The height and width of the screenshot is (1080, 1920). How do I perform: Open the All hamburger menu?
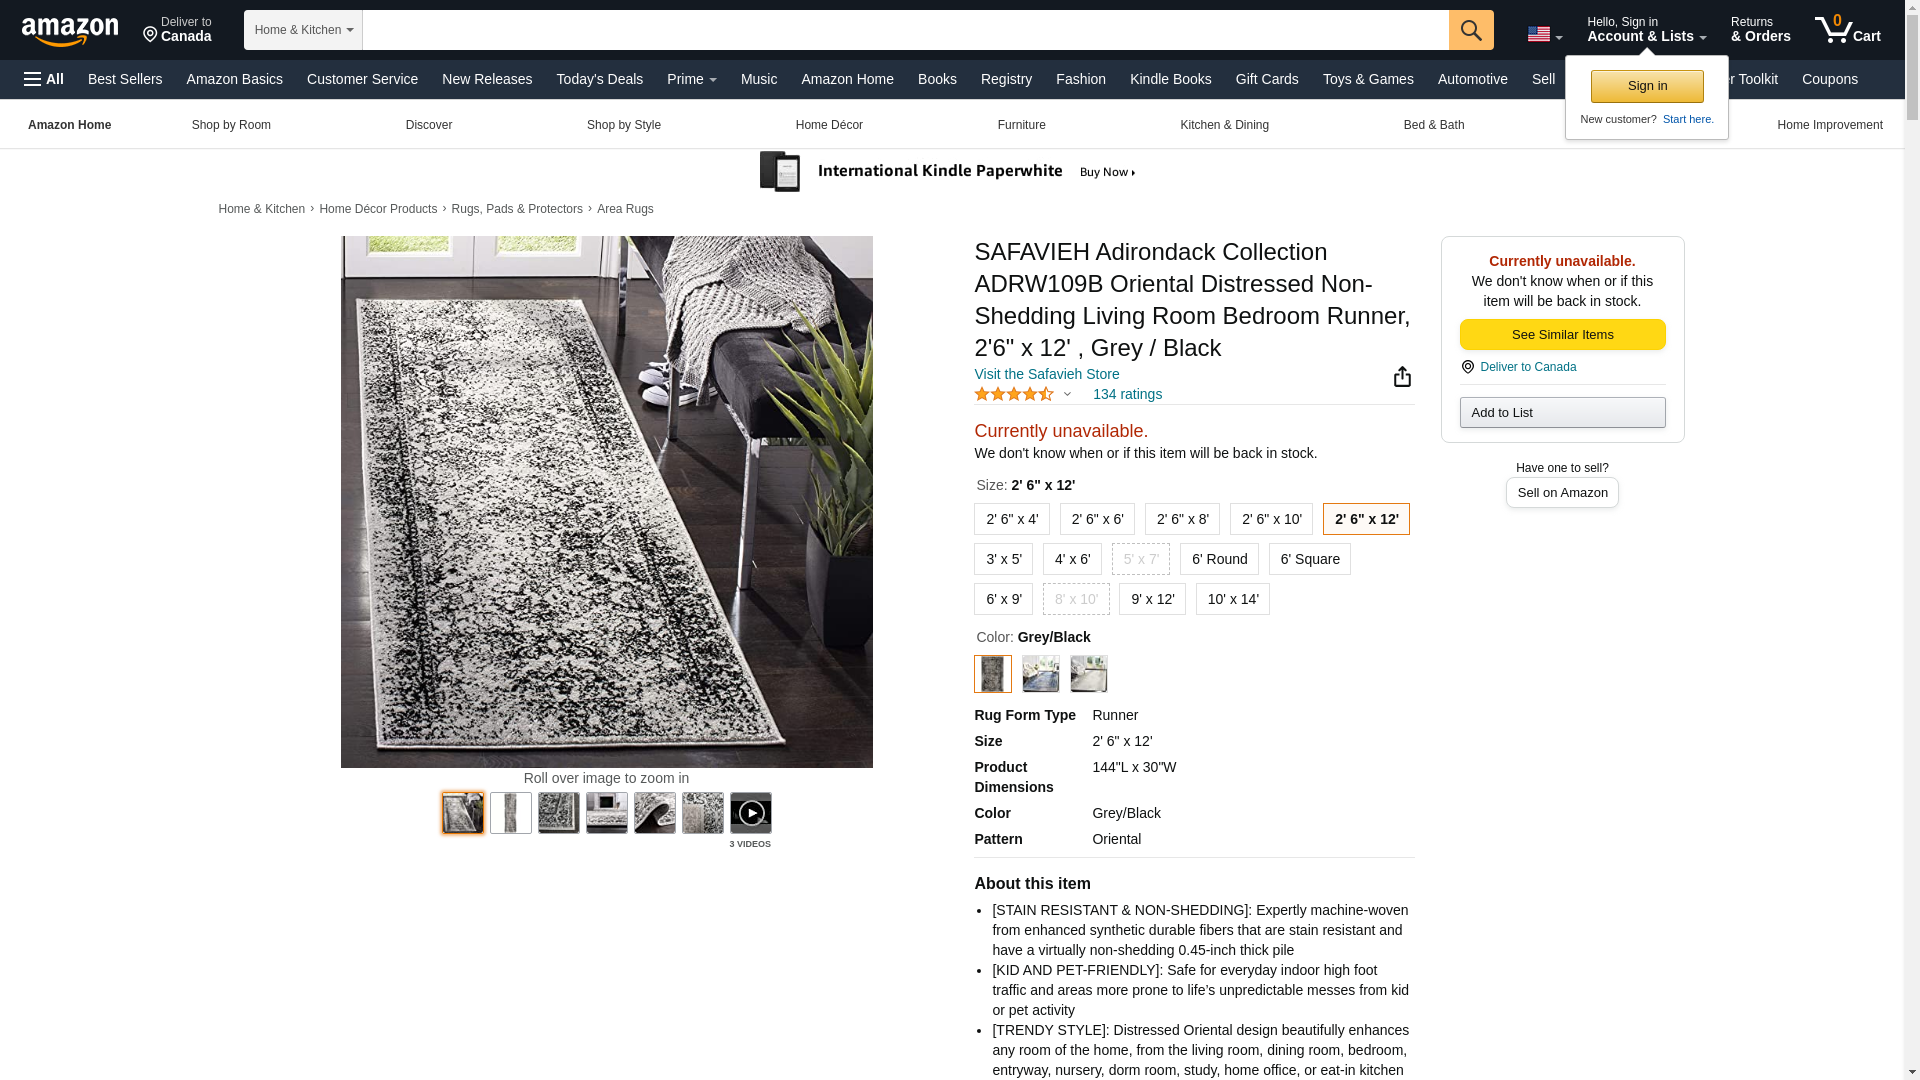pos(44,79)
